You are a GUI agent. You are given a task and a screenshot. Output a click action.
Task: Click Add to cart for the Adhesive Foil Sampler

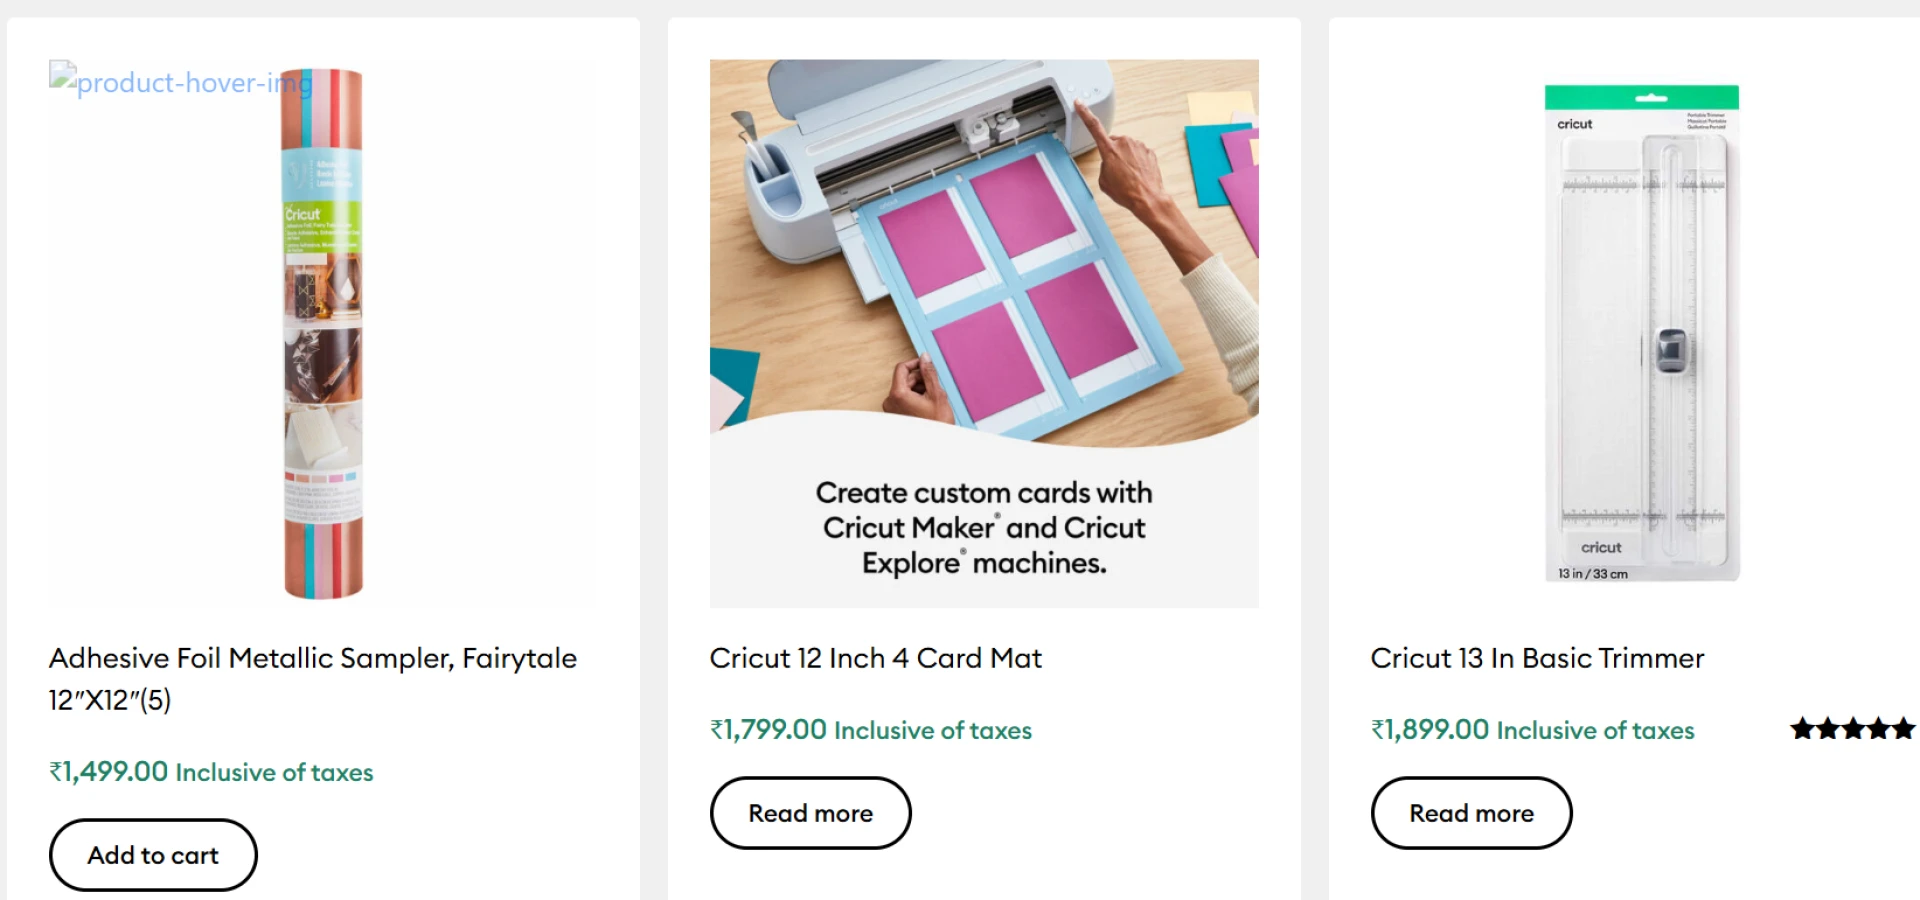coord(152,855)
